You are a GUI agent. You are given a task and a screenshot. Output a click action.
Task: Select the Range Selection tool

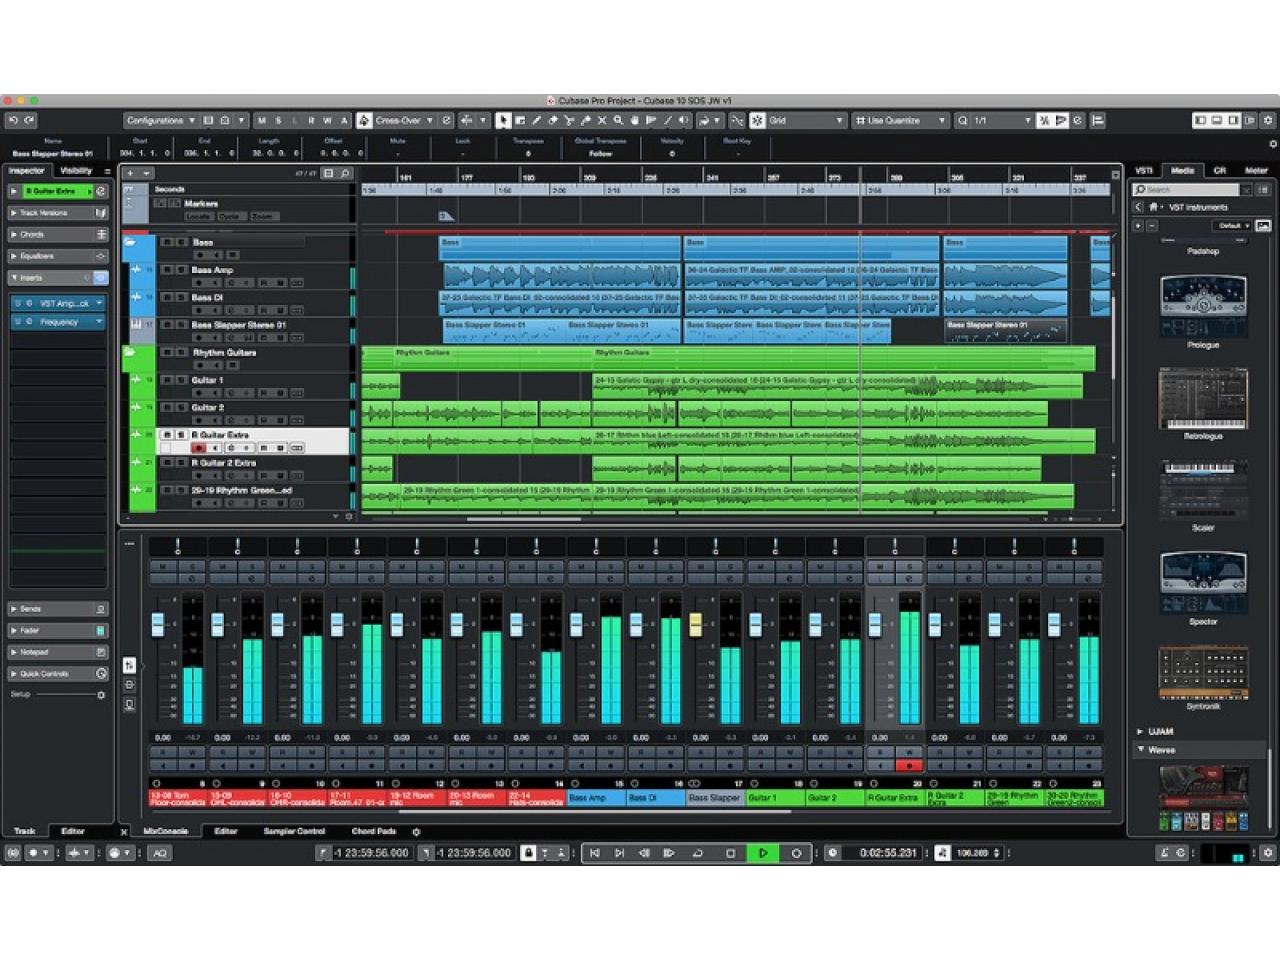520,120
